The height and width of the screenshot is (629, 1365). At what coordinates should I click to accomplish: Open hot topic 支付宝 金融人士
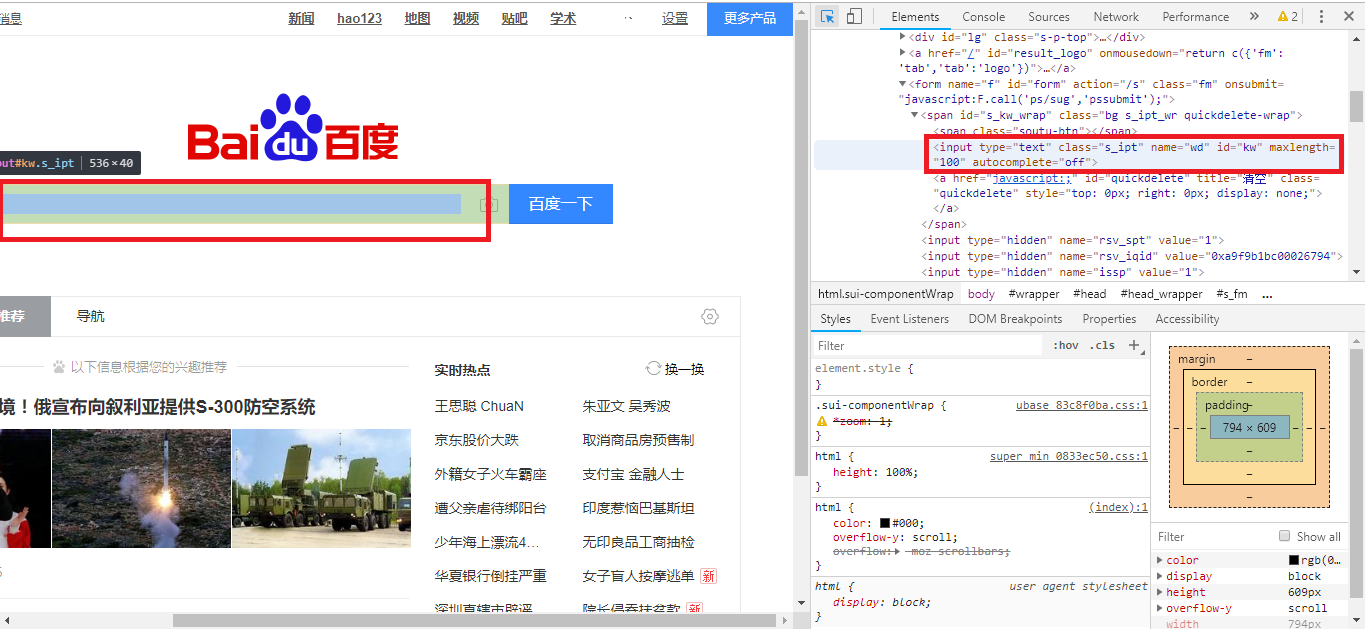pos(633,474)
